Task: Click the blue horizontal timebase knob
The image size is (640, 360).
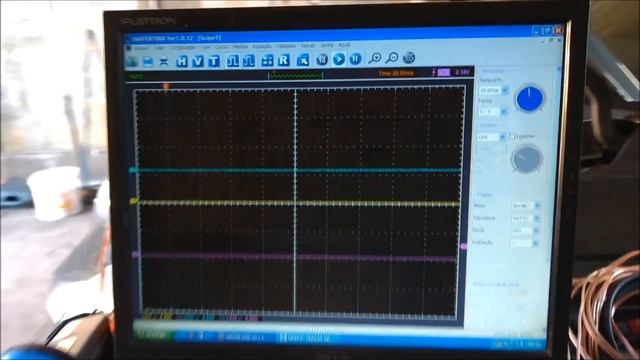Action: coord(529,98)
